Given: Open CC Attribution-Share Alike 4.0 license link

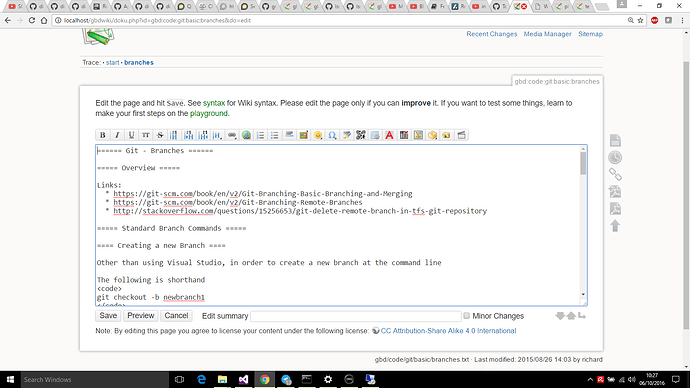Looking at the screenshot, I should pyautogui.click(x=448, y=331).
